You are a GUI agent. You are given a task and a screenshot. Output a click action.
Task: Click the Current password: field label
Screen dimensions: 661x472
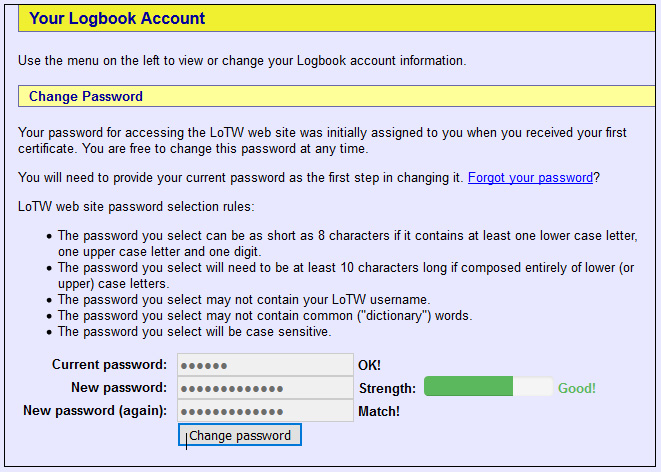pos(109,365)
